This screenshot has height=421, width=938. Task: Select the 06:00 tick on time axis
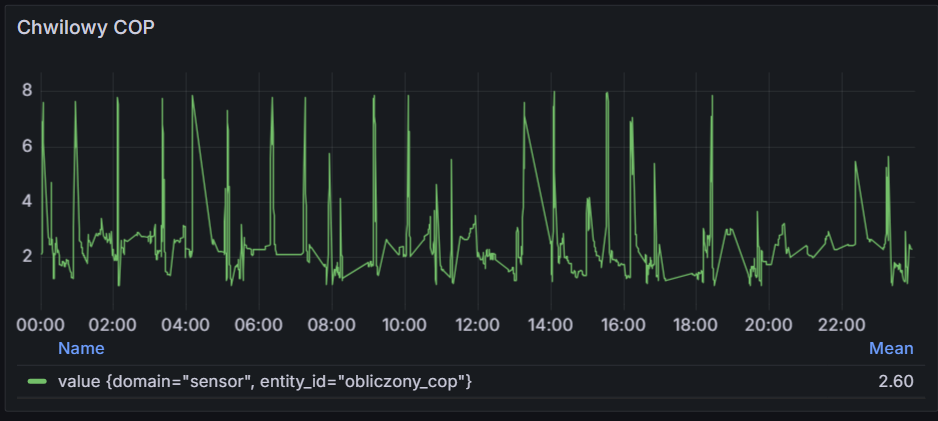(259, 325)
